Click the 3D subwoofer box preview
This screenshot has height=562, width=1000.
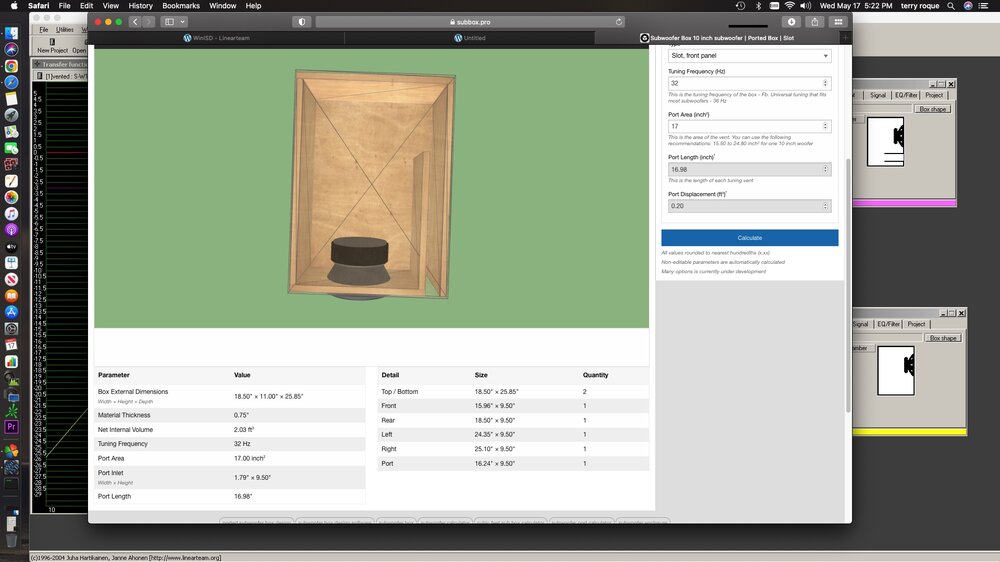click(x=372, y=188)
